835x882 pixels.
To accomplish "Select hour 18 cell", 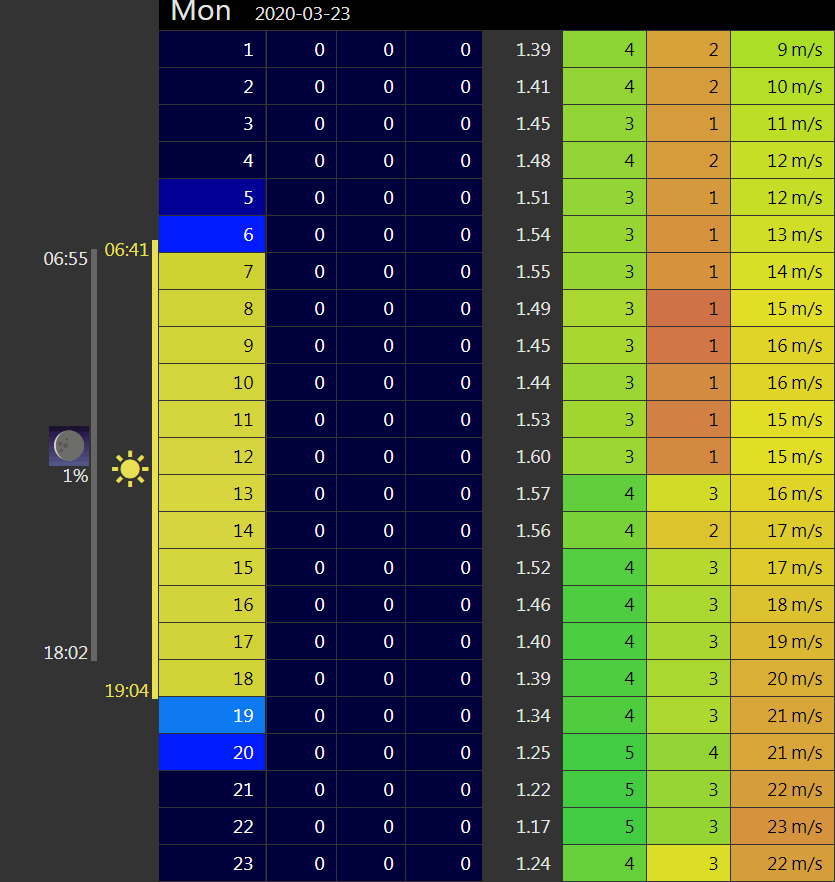I will [x=212, y=678].
